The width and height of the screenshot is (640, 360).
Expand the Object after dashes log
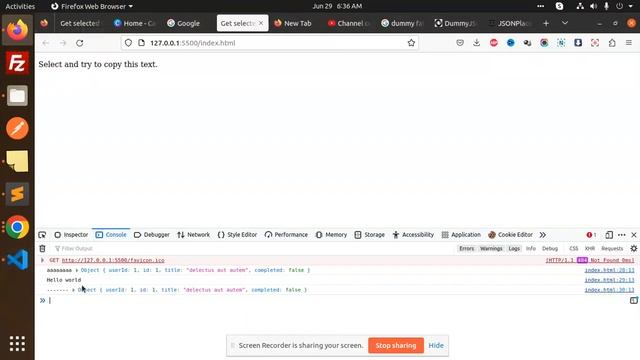(x=73, y=290)
